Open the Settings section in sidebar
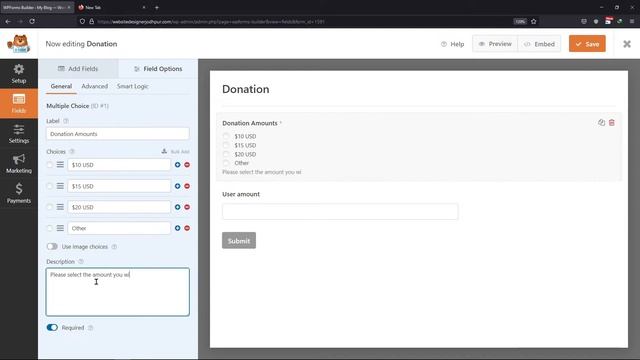The image size is (640, 360). [x=19, y=134]
